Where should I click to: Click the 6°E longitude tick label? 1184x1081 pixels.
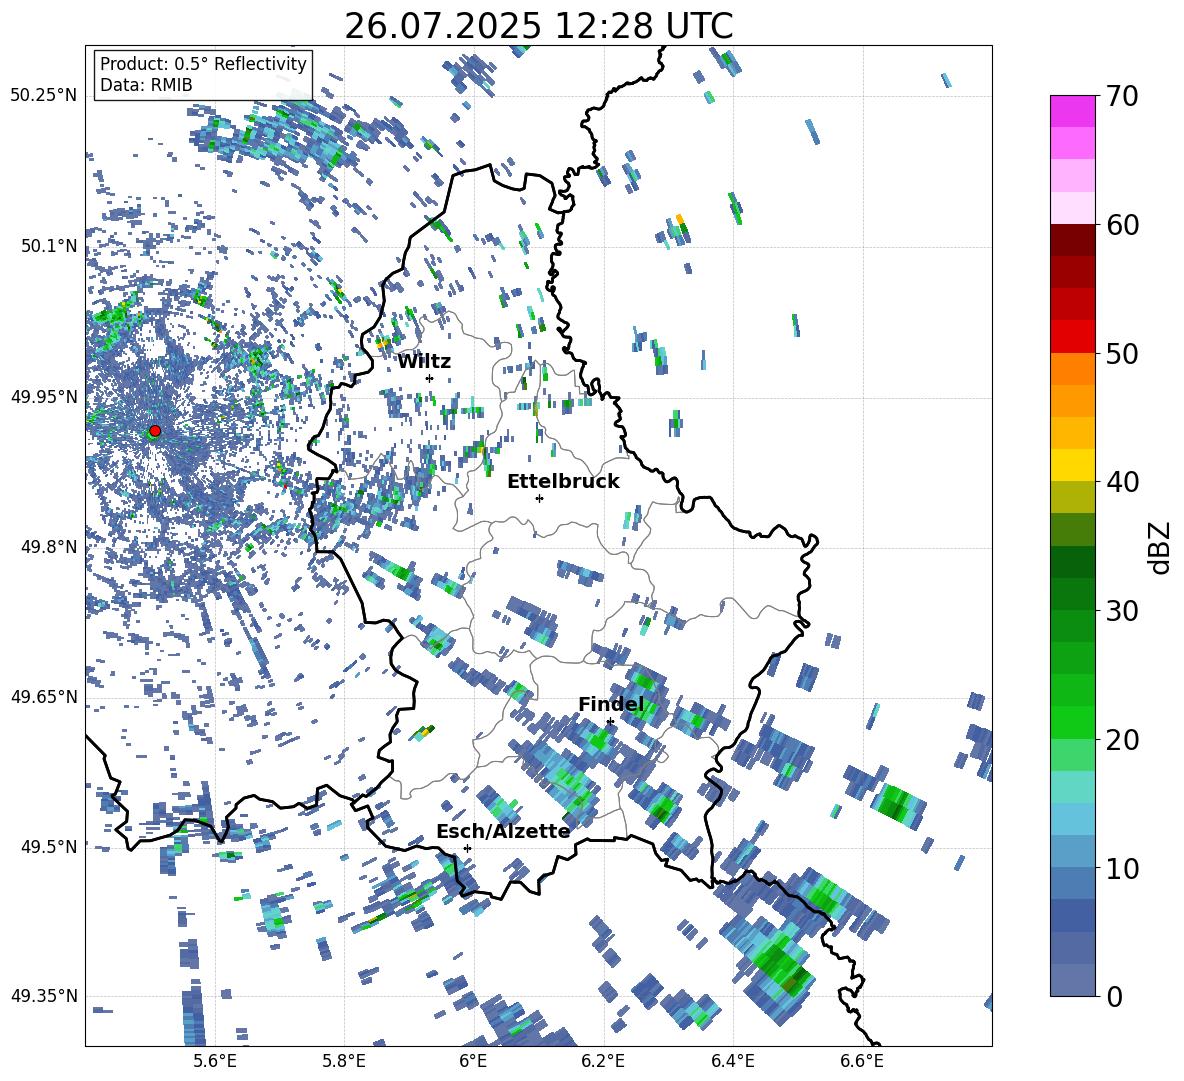pos(473,1061)
